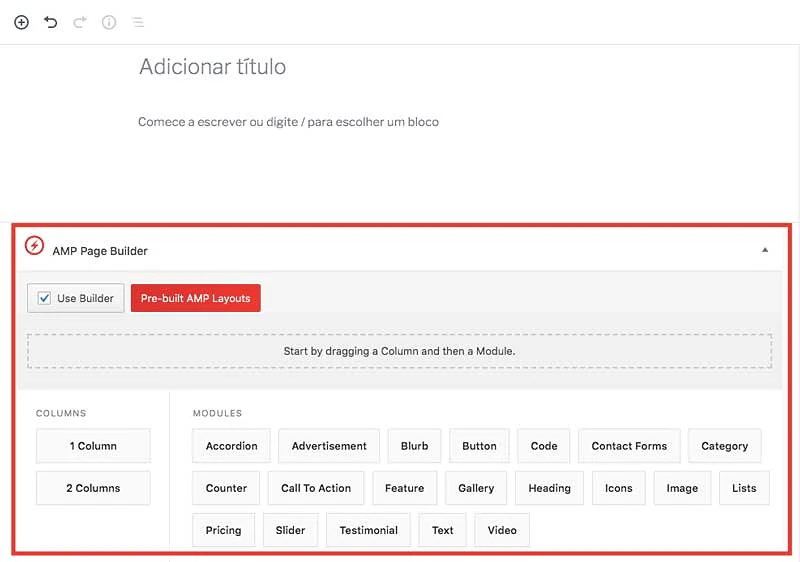Choose the Advertisement module
The image size is (800, 562).
pyautogui.click(x=329, y=446)
